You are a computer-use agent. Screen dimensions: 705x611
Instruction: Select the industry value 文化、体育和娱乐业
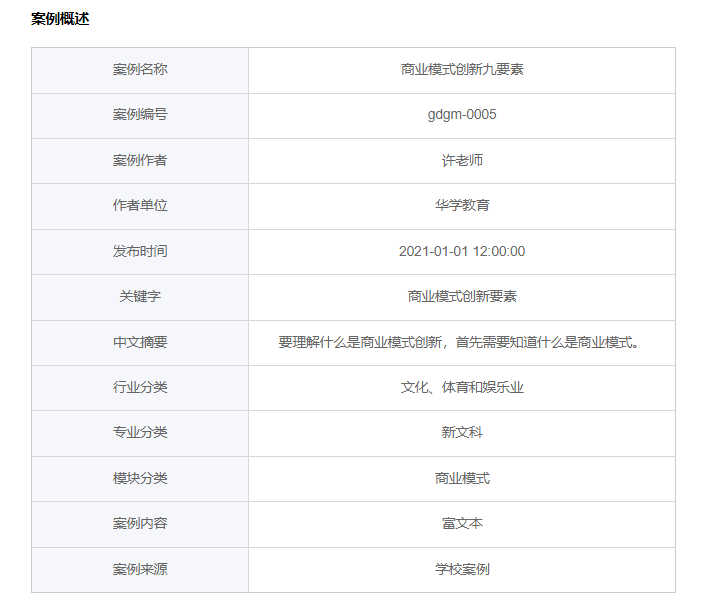pos(461,388)
